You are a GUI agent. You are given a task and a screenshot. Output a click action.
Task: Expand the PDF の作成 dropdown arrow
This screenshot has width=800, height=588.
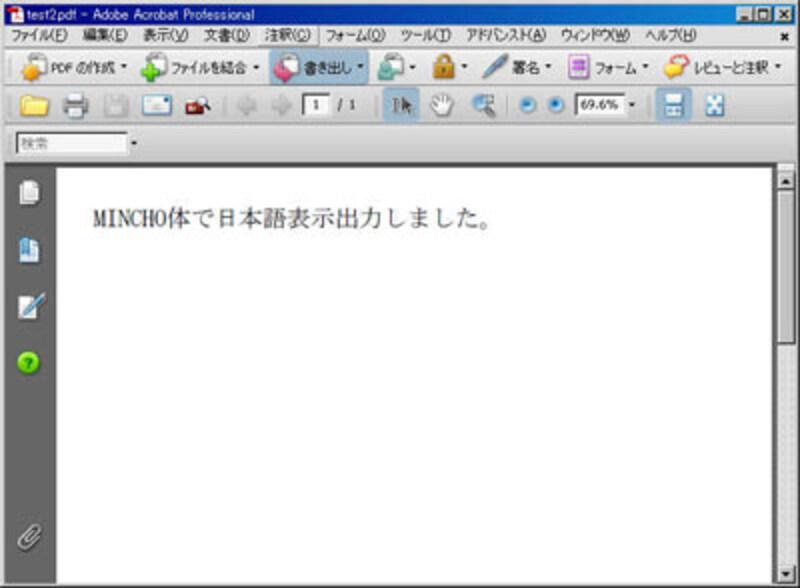tap(123, 67)
